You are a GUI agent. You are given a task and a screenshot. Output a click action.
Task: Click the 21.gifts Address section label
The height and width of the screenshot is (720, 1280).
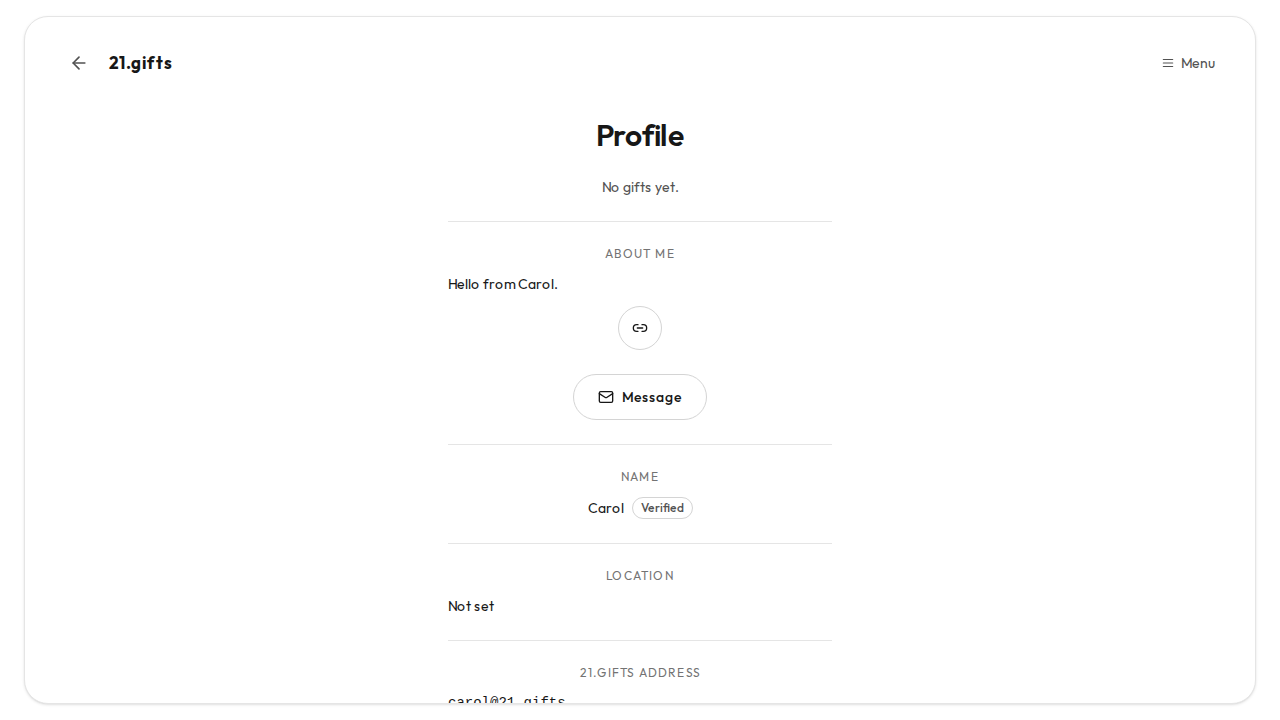click(640, 673)
